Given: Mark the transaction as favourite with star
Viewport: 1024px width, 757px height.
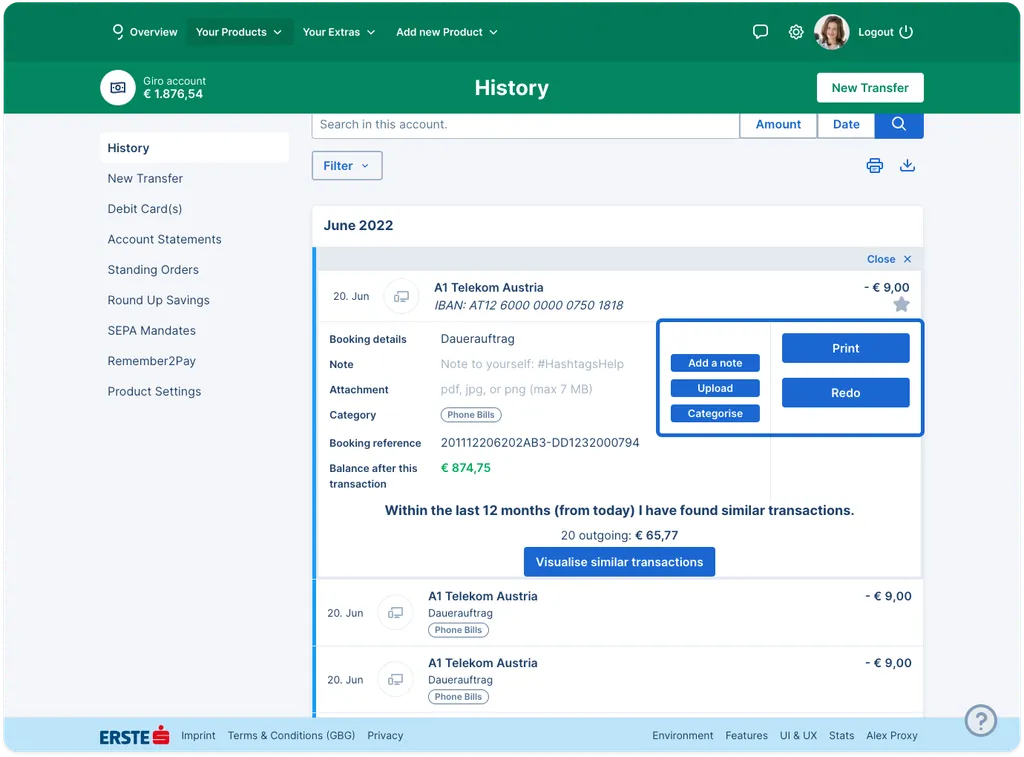Looking at the screenshot, I should 901,304.
